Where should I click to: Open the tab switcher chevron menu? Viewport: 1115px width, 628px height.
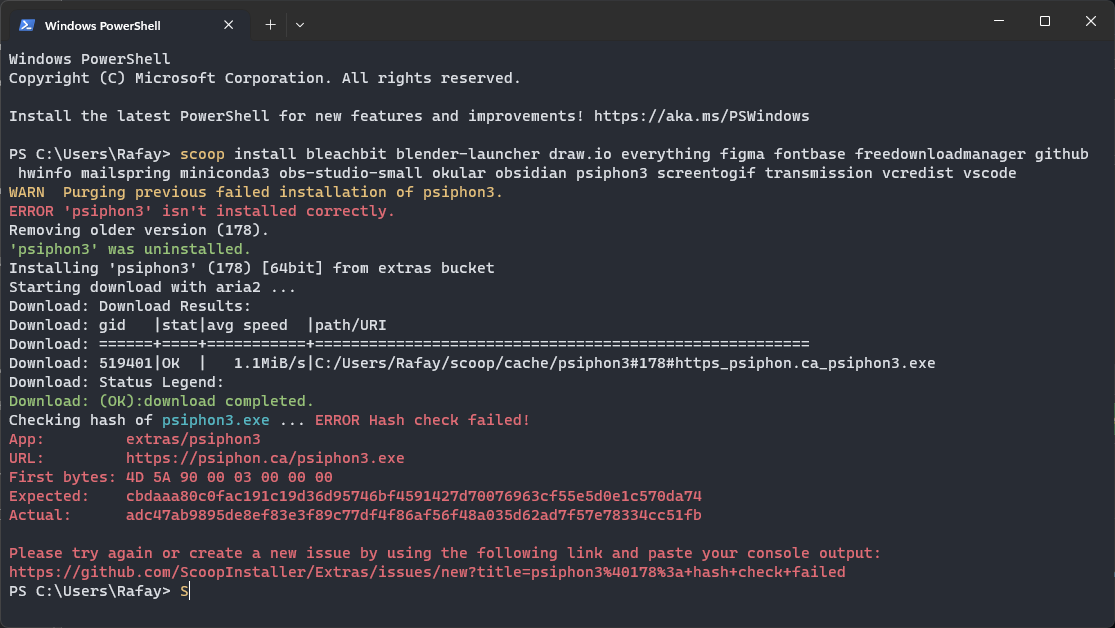[299, 25]
